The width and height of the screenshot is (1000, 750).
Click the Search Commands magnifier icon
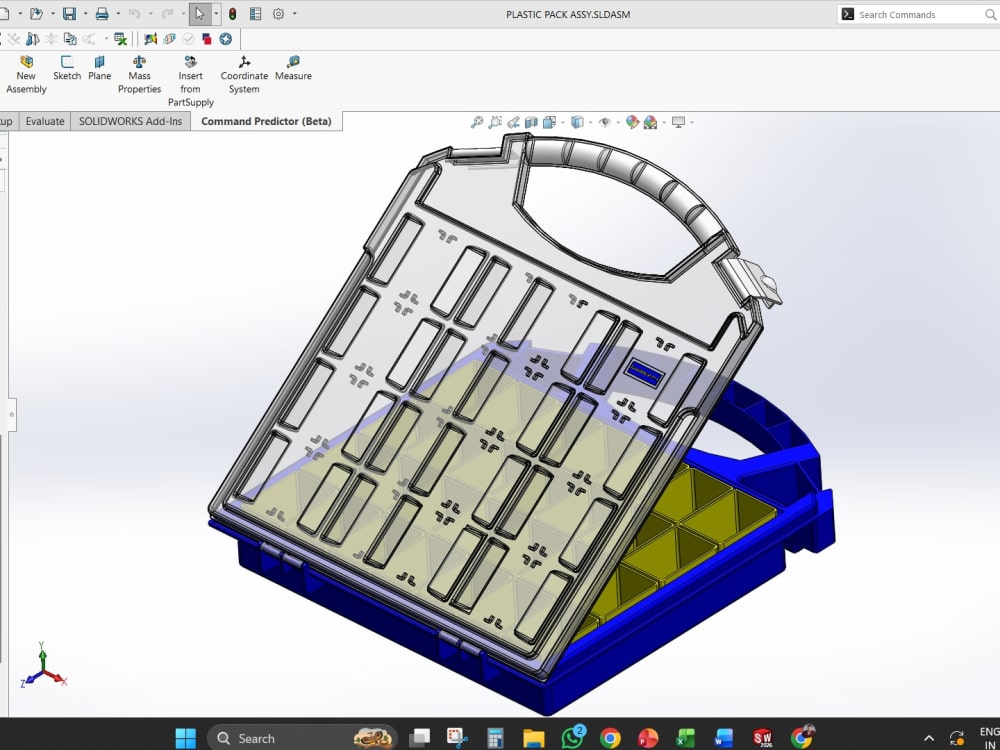[990, 14]
